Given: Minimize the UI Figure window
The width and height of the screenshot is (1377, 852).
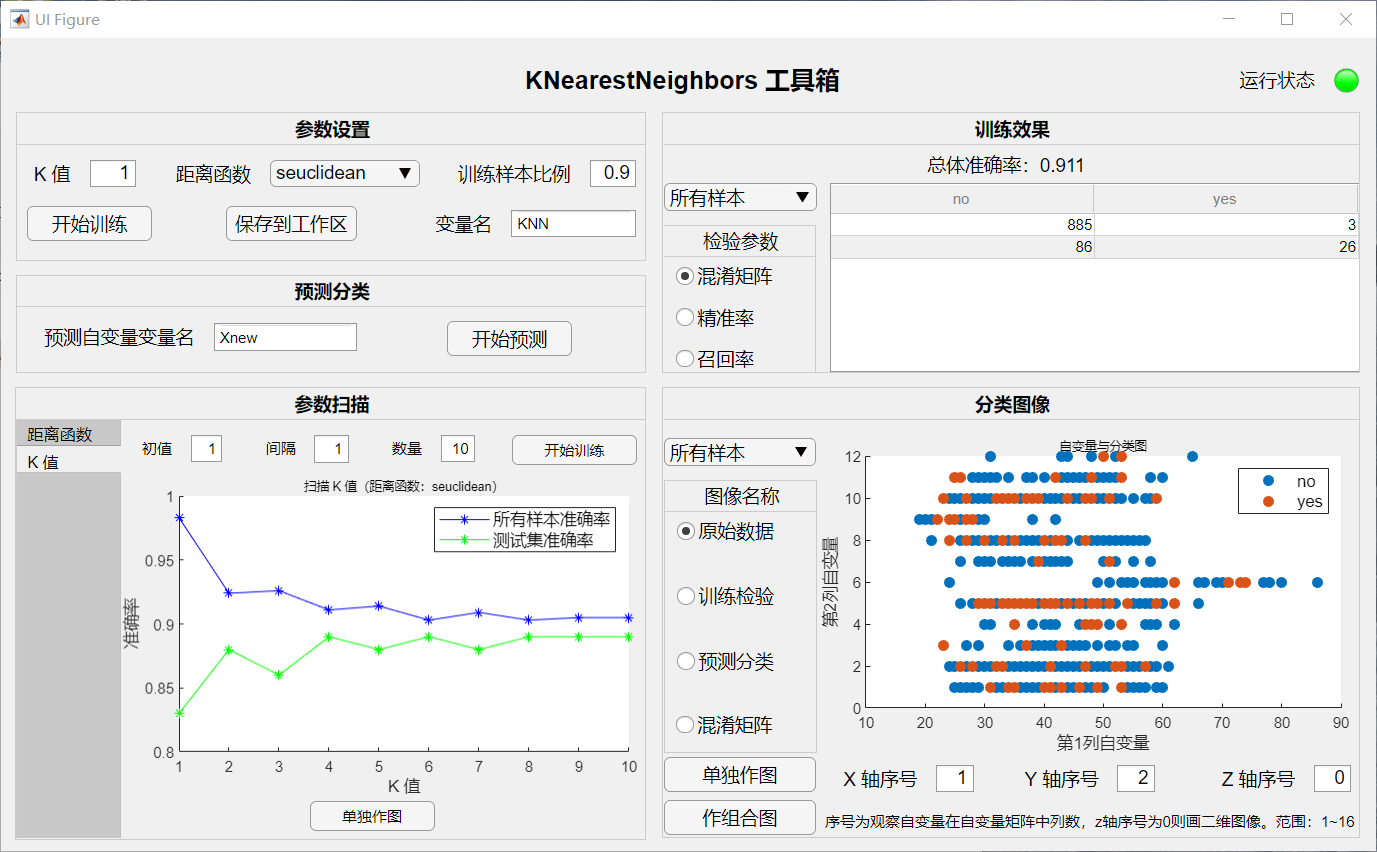Looking at the screenshot, I should 1228,19.
